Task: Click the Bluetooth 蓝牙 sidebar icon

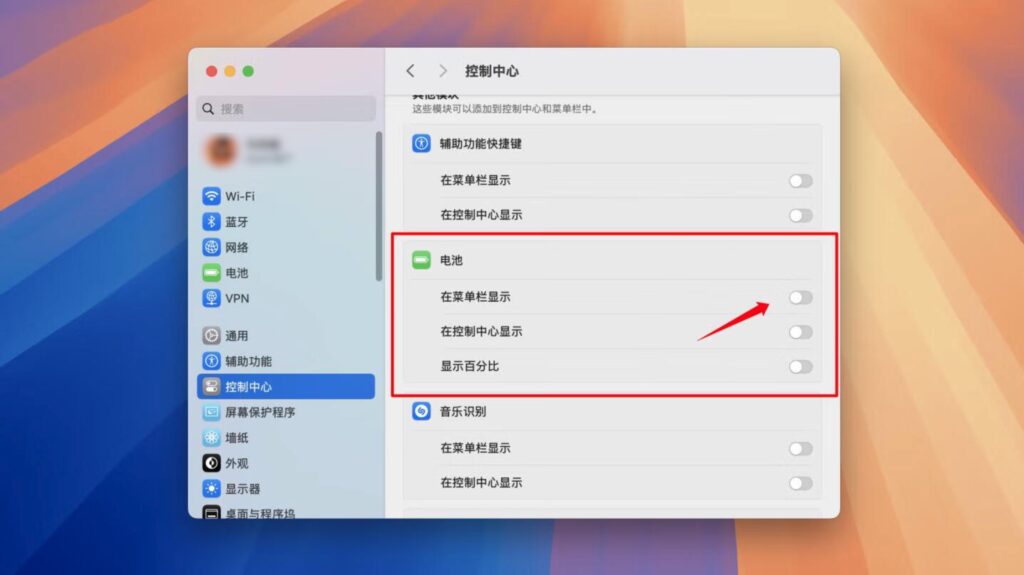Action: pyautogui.click(x=211, y=222)
